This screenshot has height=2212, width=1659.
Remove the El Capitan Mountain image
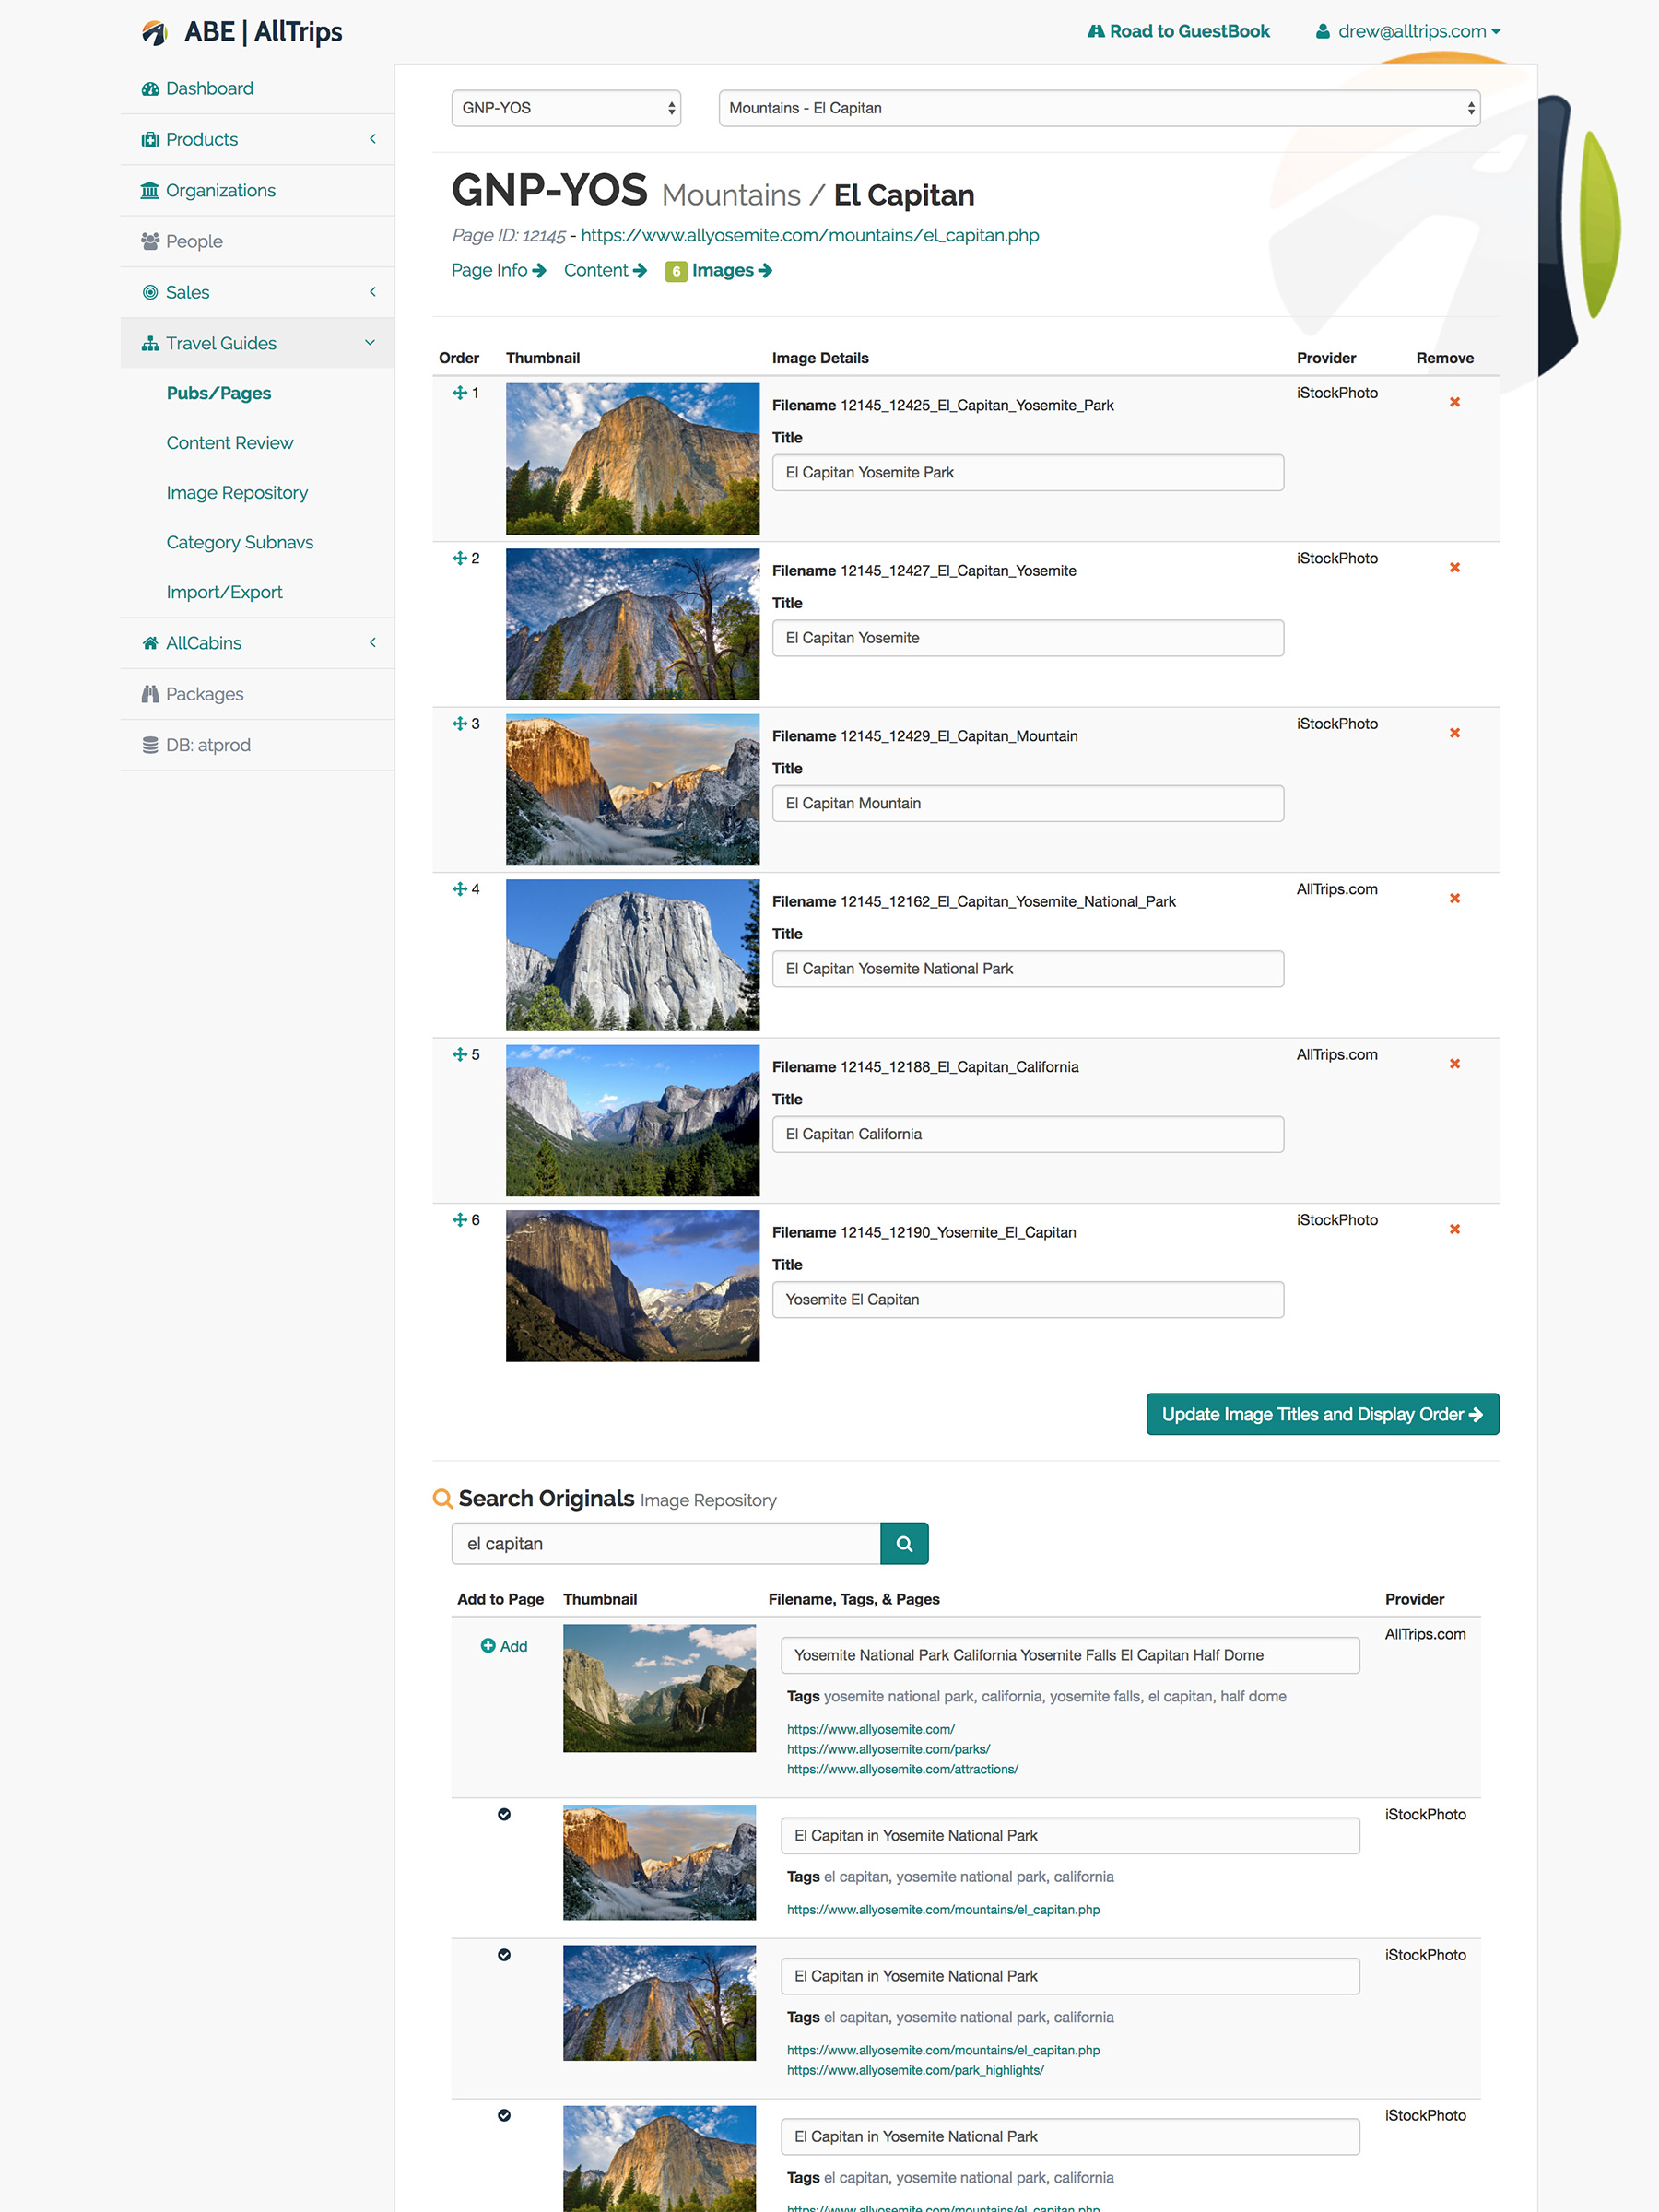1454,733
